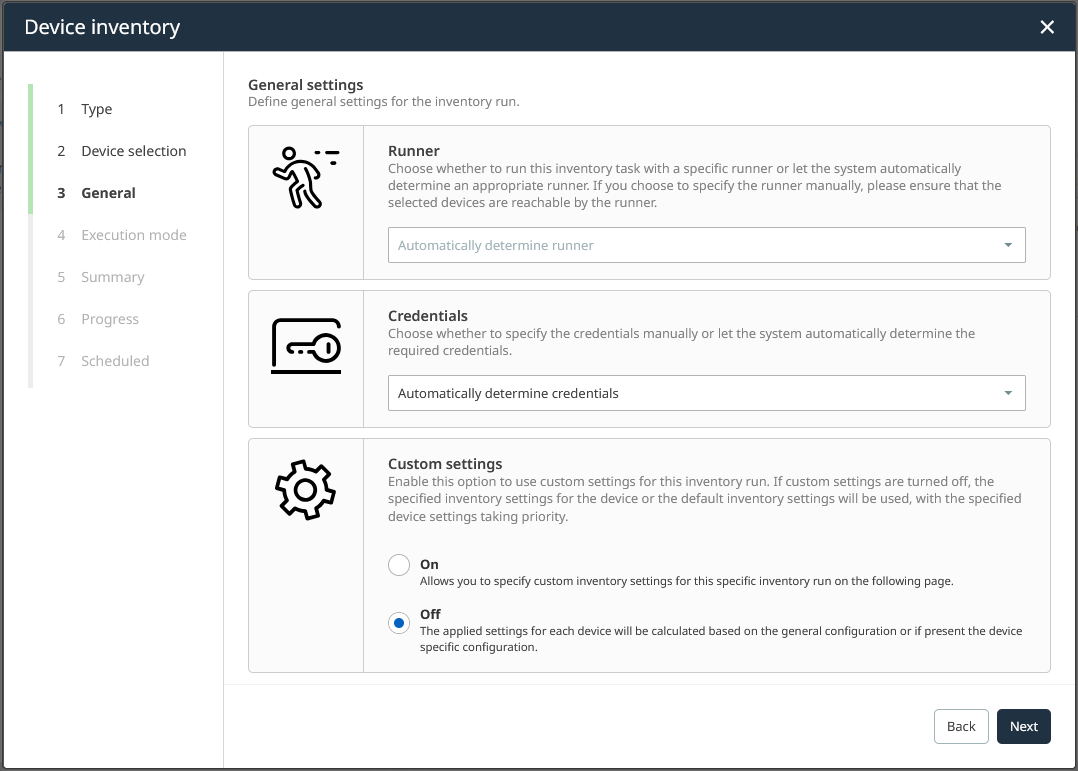Expand the credentials selection dropdown
Image resolution: width=1078 pixels, height=771 pixels.
click(x=690, y=393)
